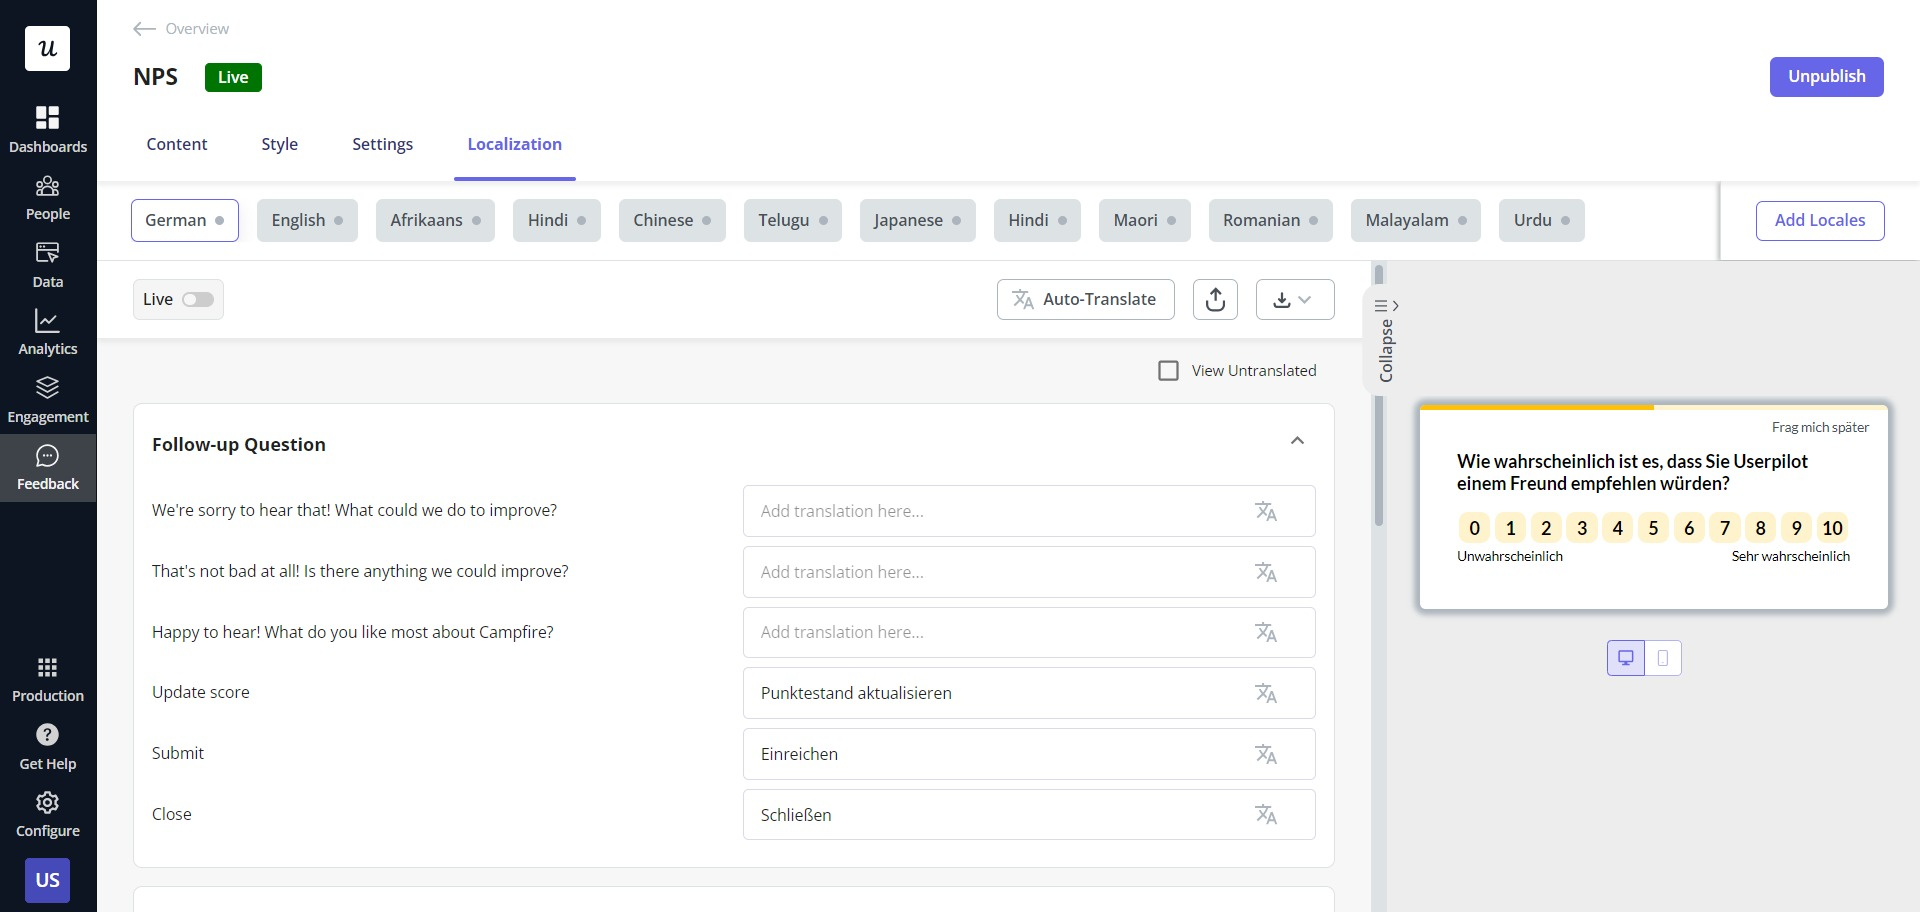Select the desktop preview toggle
The image size is (1920, 912).
coord(1626,657)
